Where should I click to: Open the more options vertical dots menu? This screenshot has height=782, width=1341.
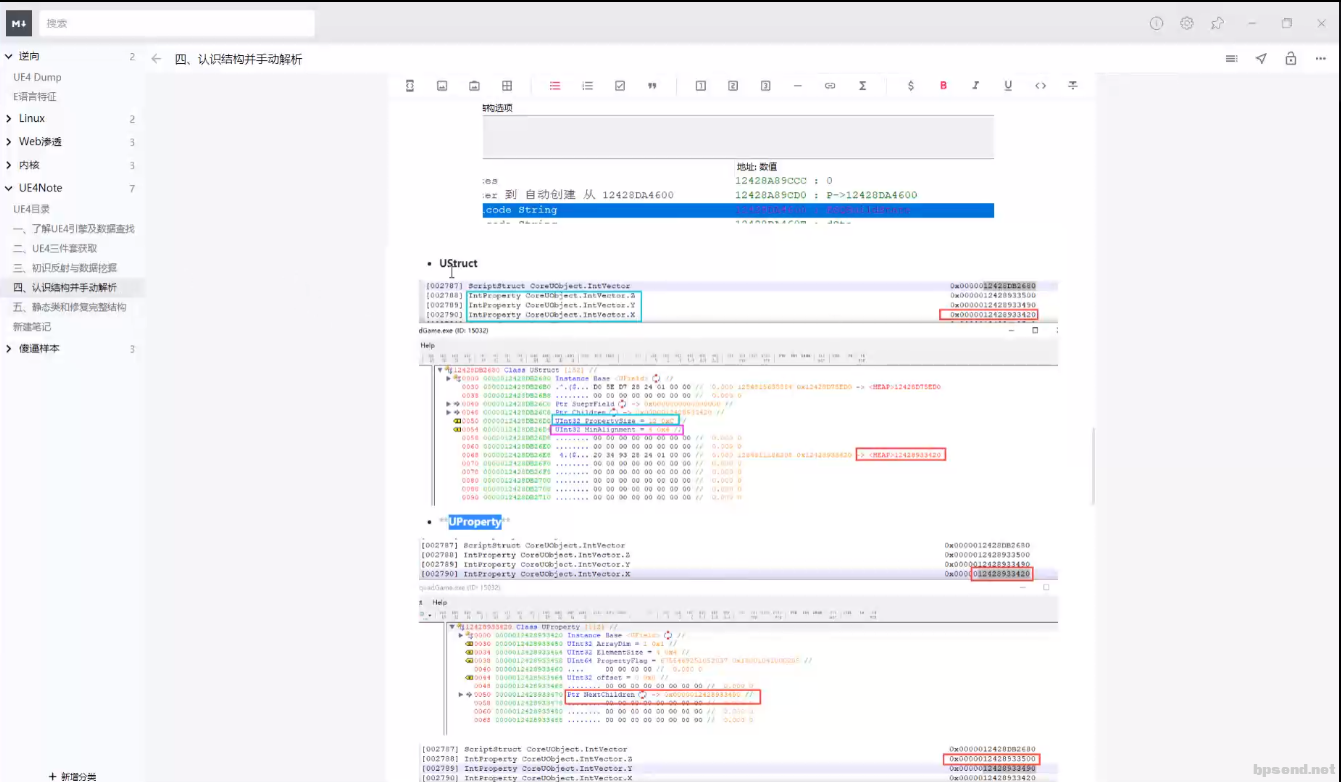pos(1321,59)
